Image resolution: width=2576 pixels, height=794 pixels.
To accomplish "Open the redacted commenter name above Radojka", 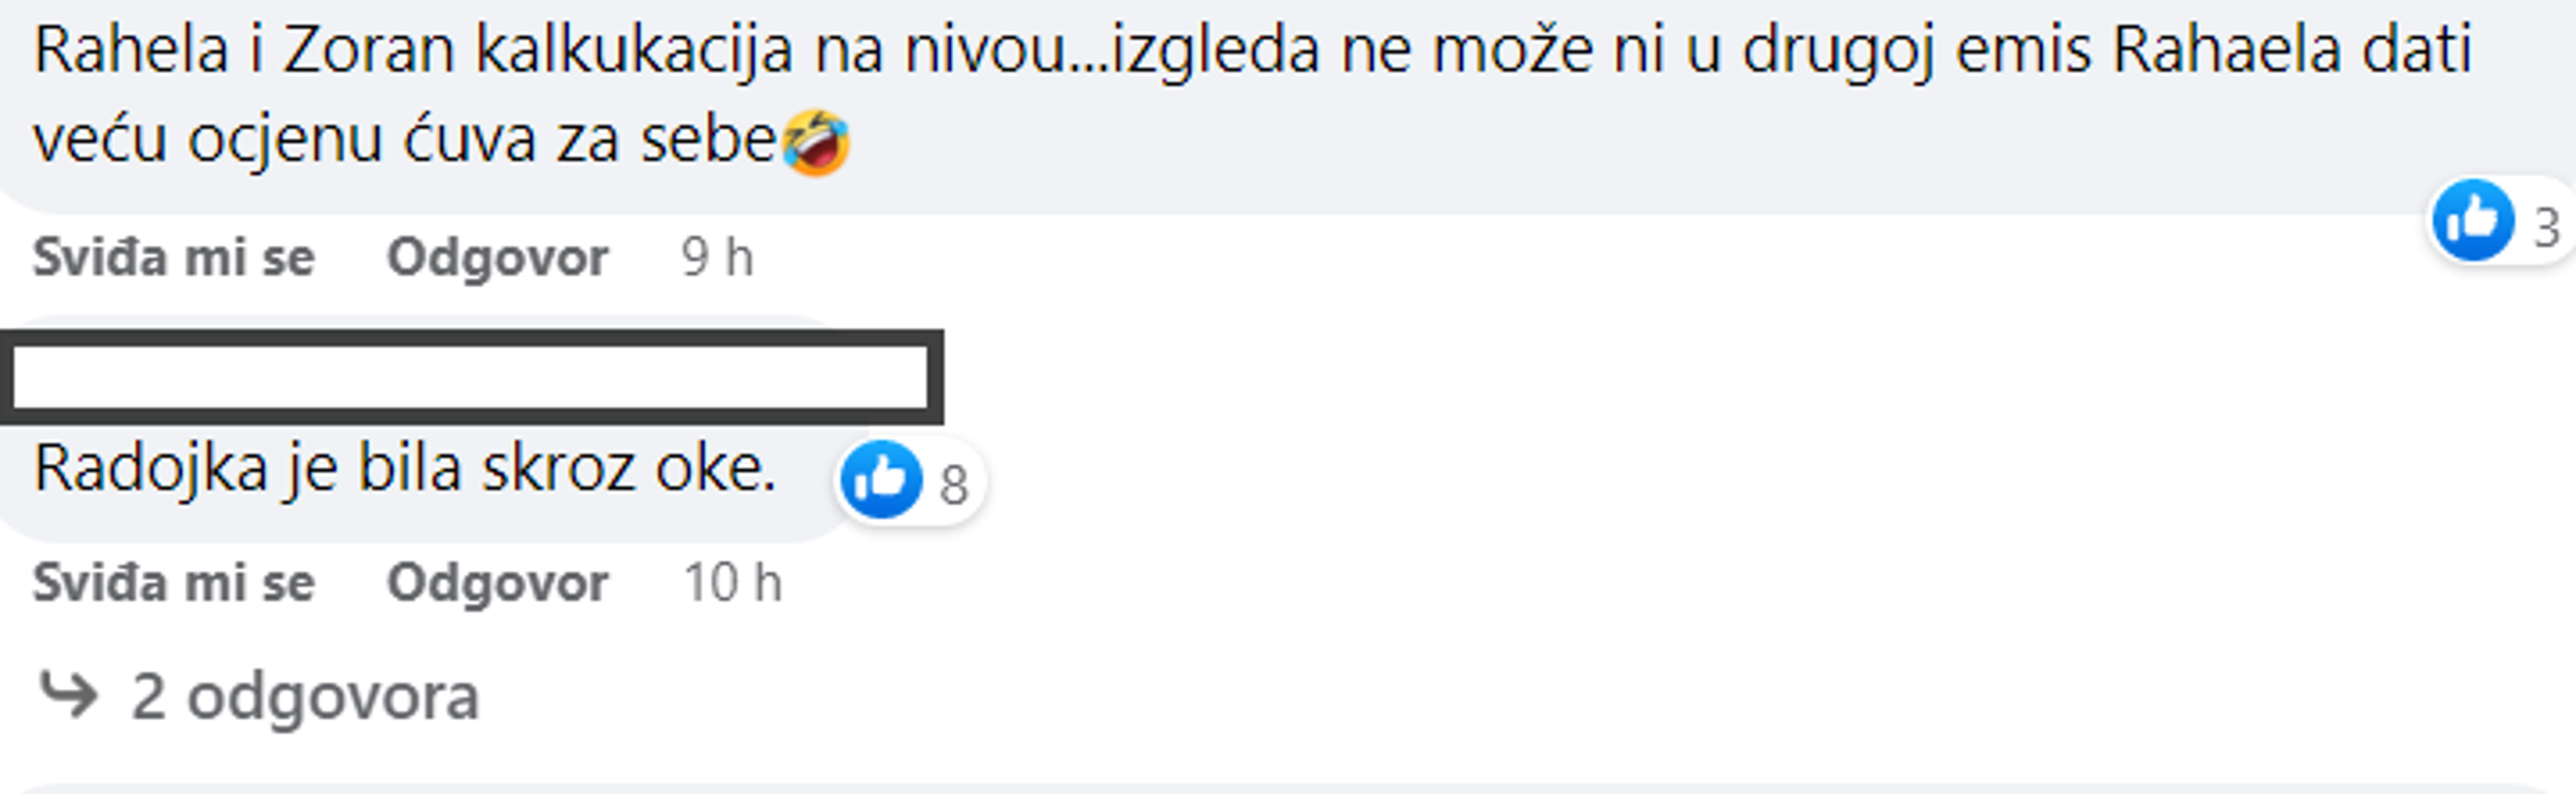I will point(470,377).
